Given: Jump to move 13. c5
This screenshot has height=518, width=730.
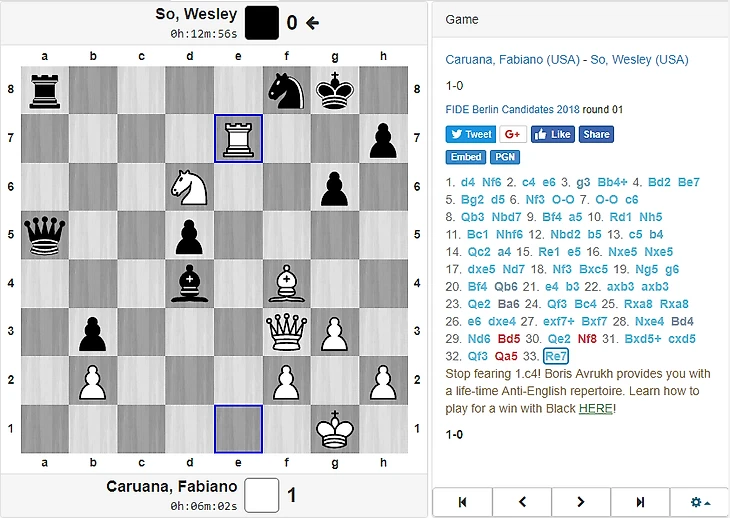Looking at the screenshot, I should (x=635, y=234).
